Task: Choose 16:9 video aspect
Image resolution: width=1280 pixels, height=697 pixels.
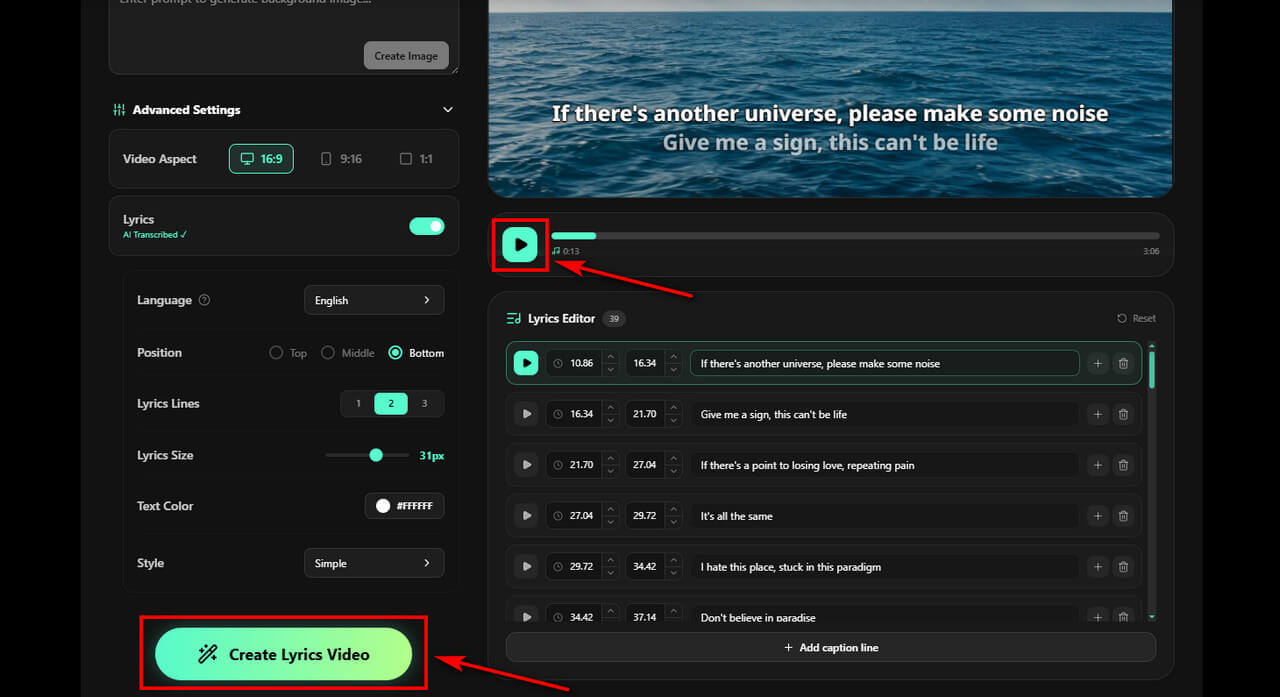Action: coord(261,159)
